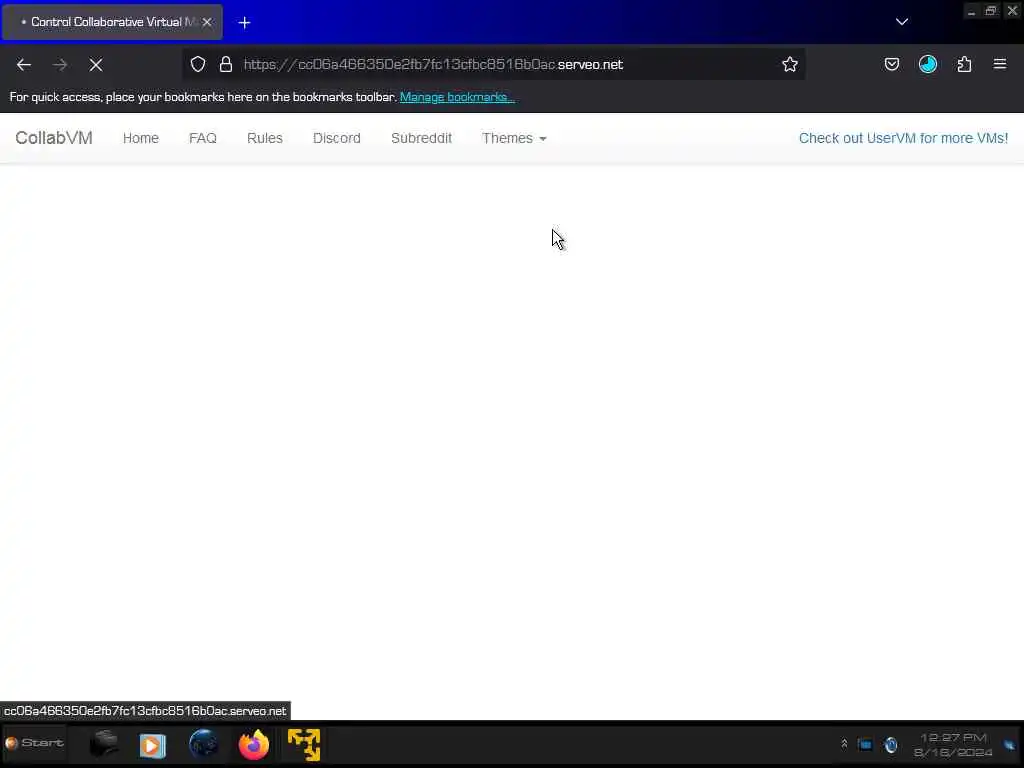Launch the black box taskbar icon
Viewport: 1024px width, 768px height.
tap(103, 744)
